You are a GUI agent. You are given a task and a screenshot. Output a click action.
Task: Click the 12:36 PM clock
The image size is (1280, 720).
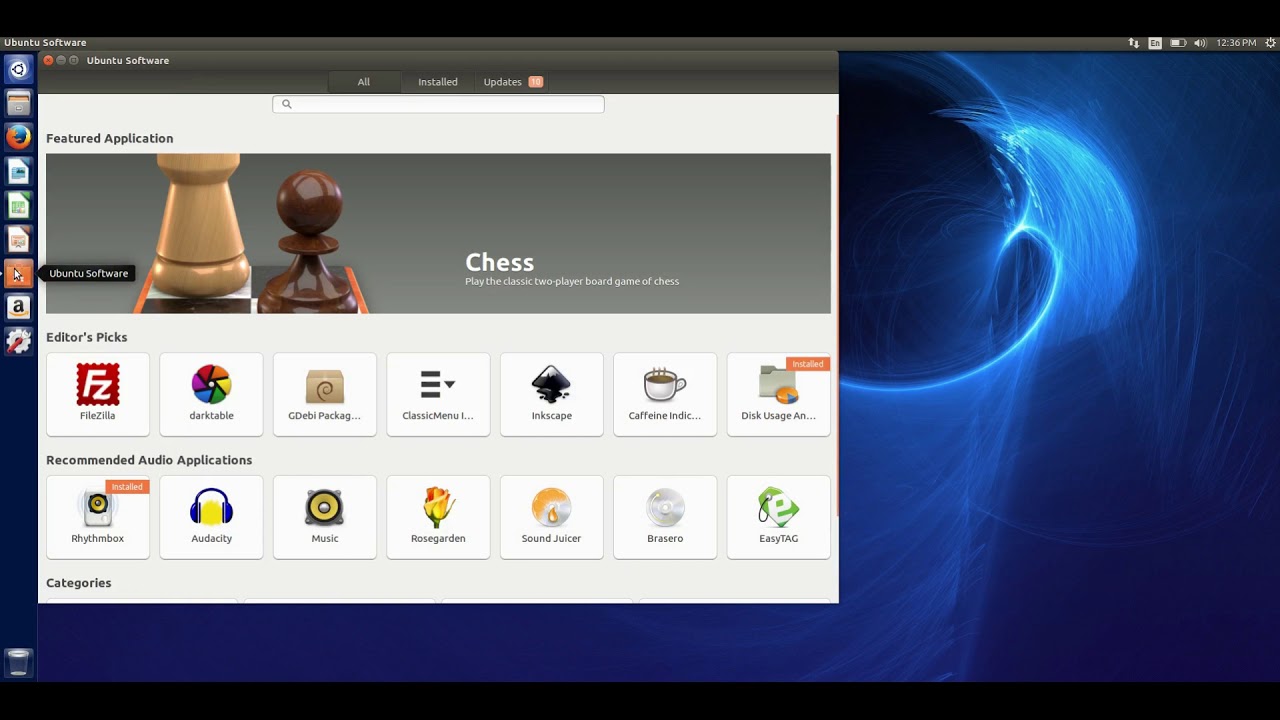click(1236, 43)
